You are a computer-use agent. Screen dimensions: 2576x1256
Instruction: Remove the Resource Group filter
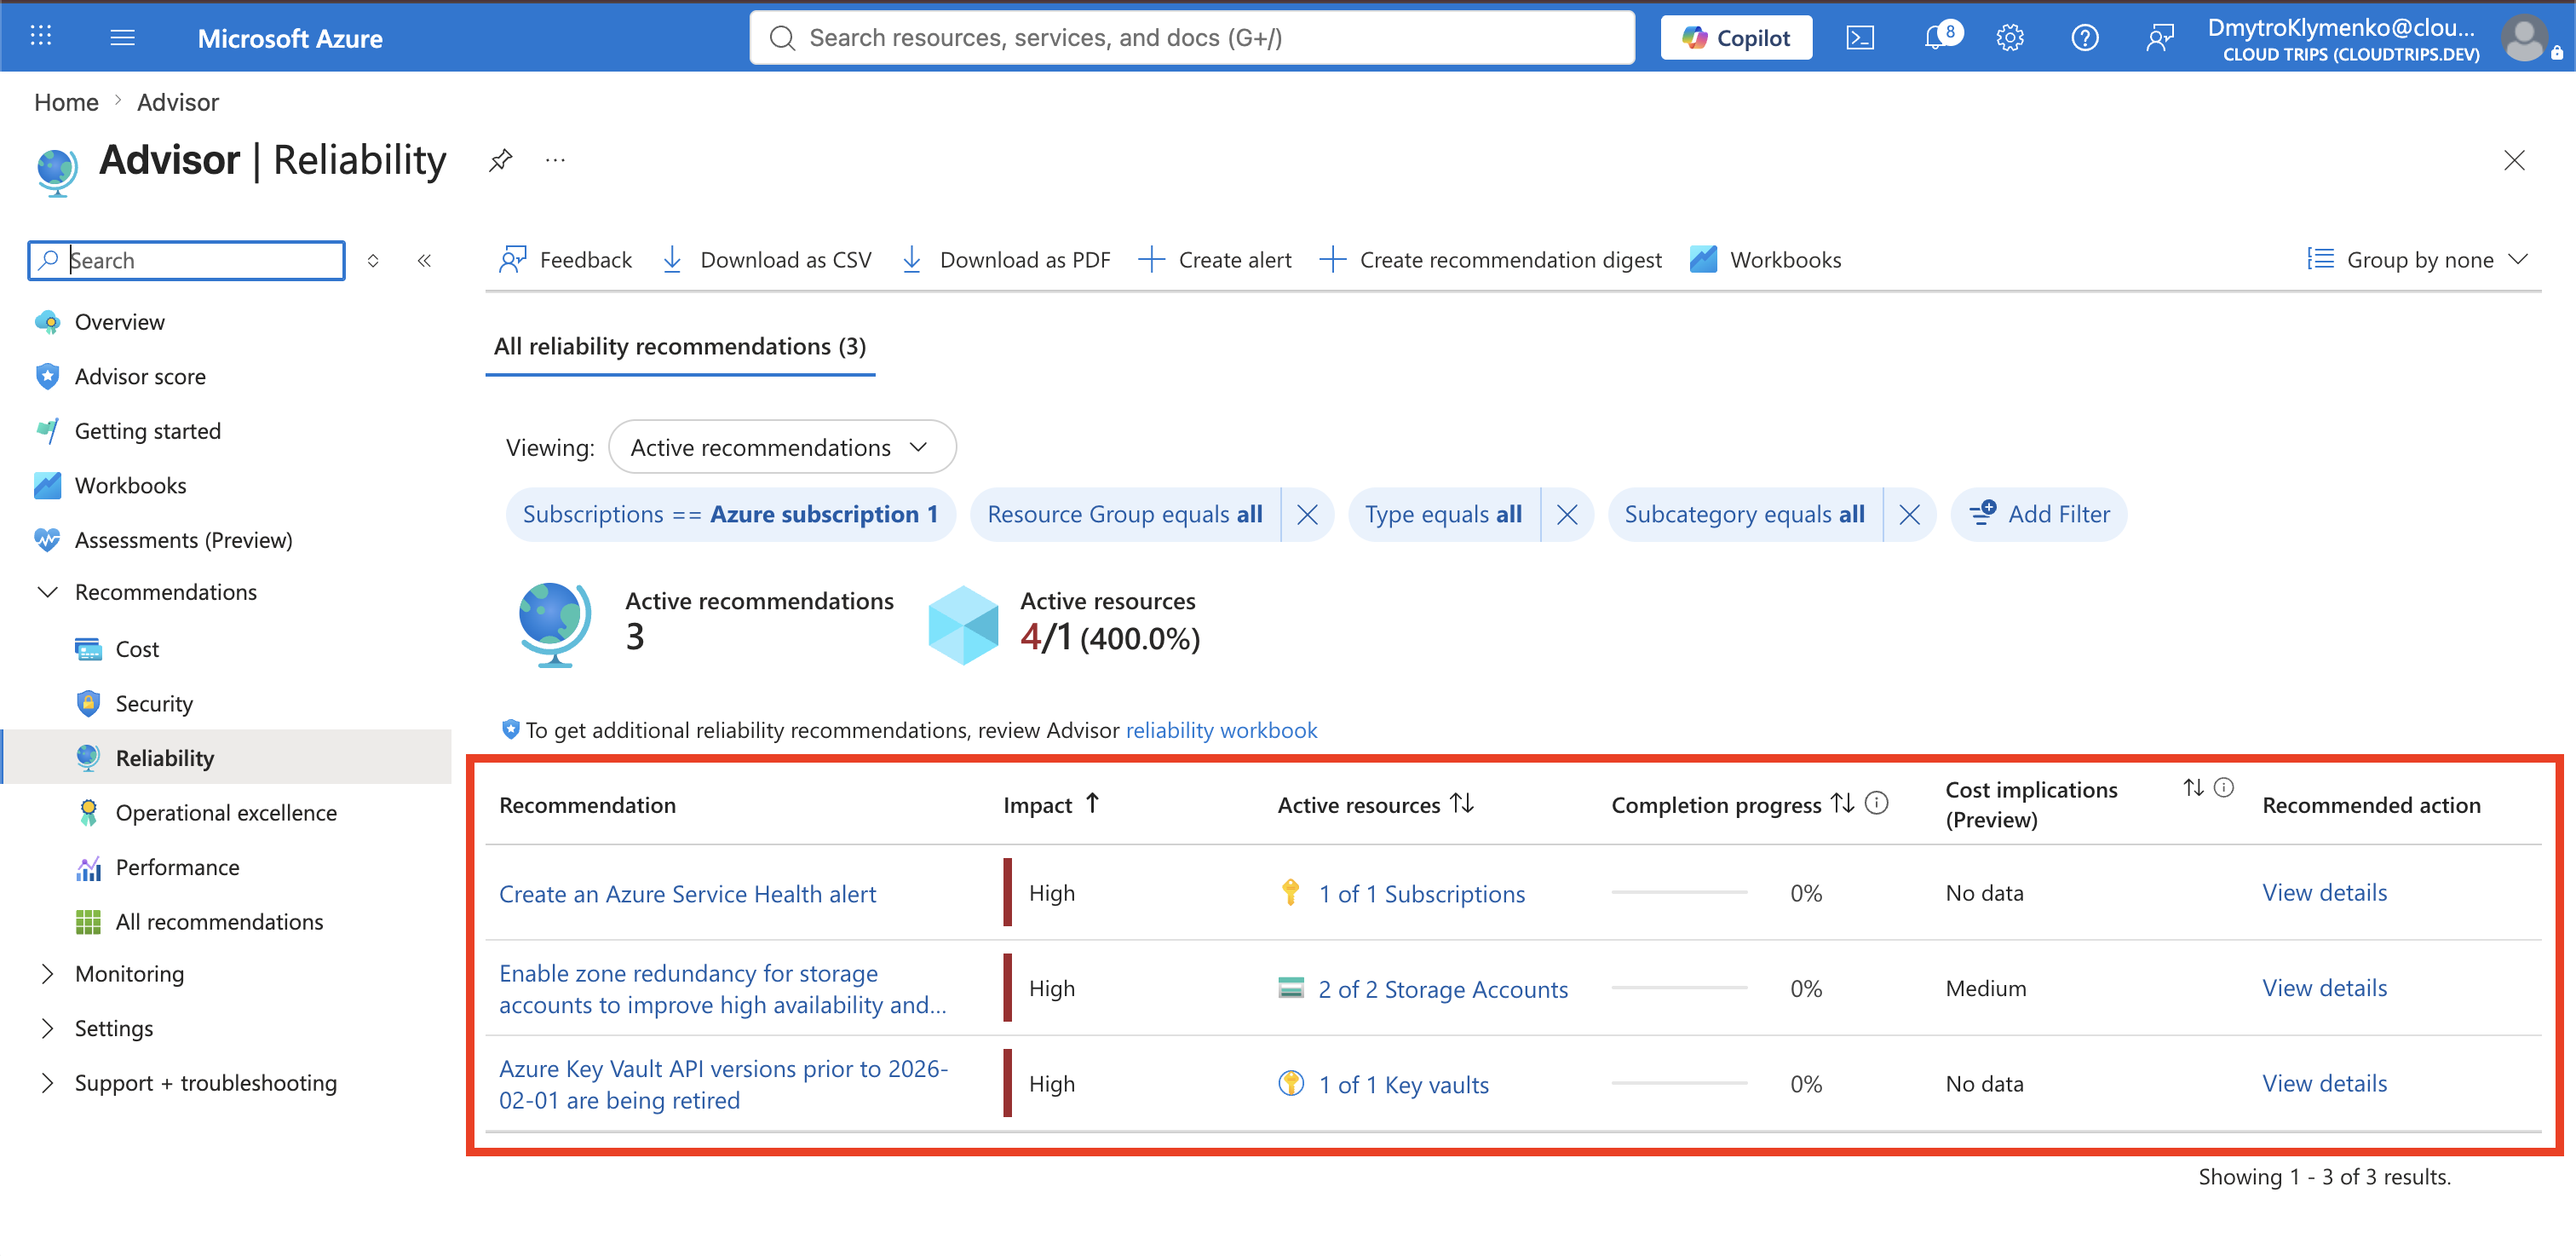1307,514
